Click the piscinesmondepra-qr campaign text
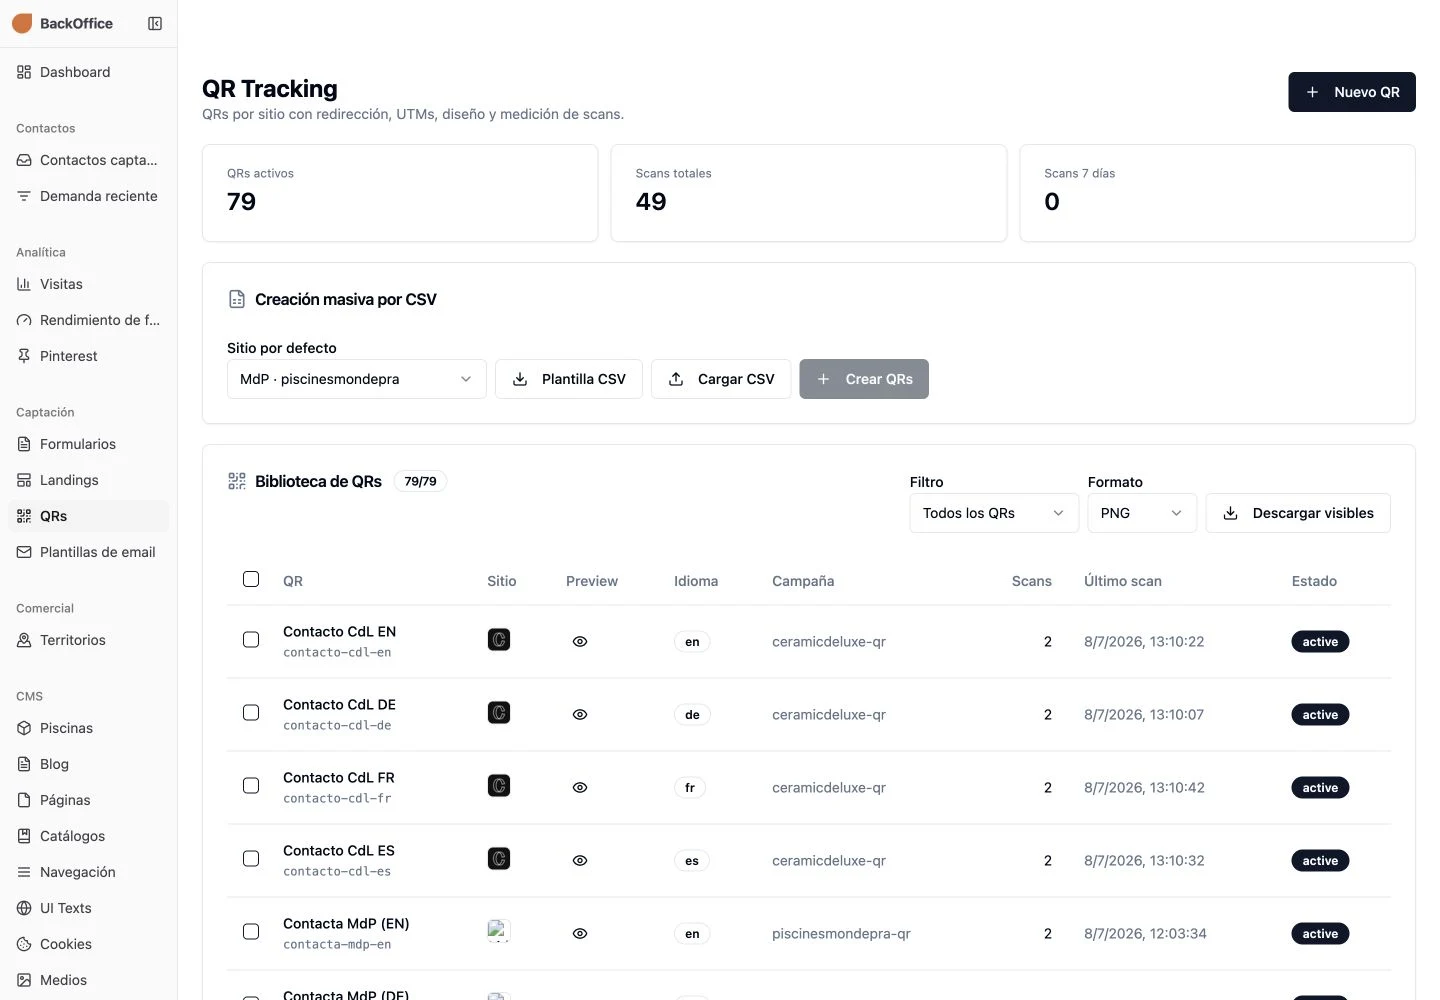The height and width of the screenshot is (1000, 1440). pyautogui.click(x=841, y=934)
